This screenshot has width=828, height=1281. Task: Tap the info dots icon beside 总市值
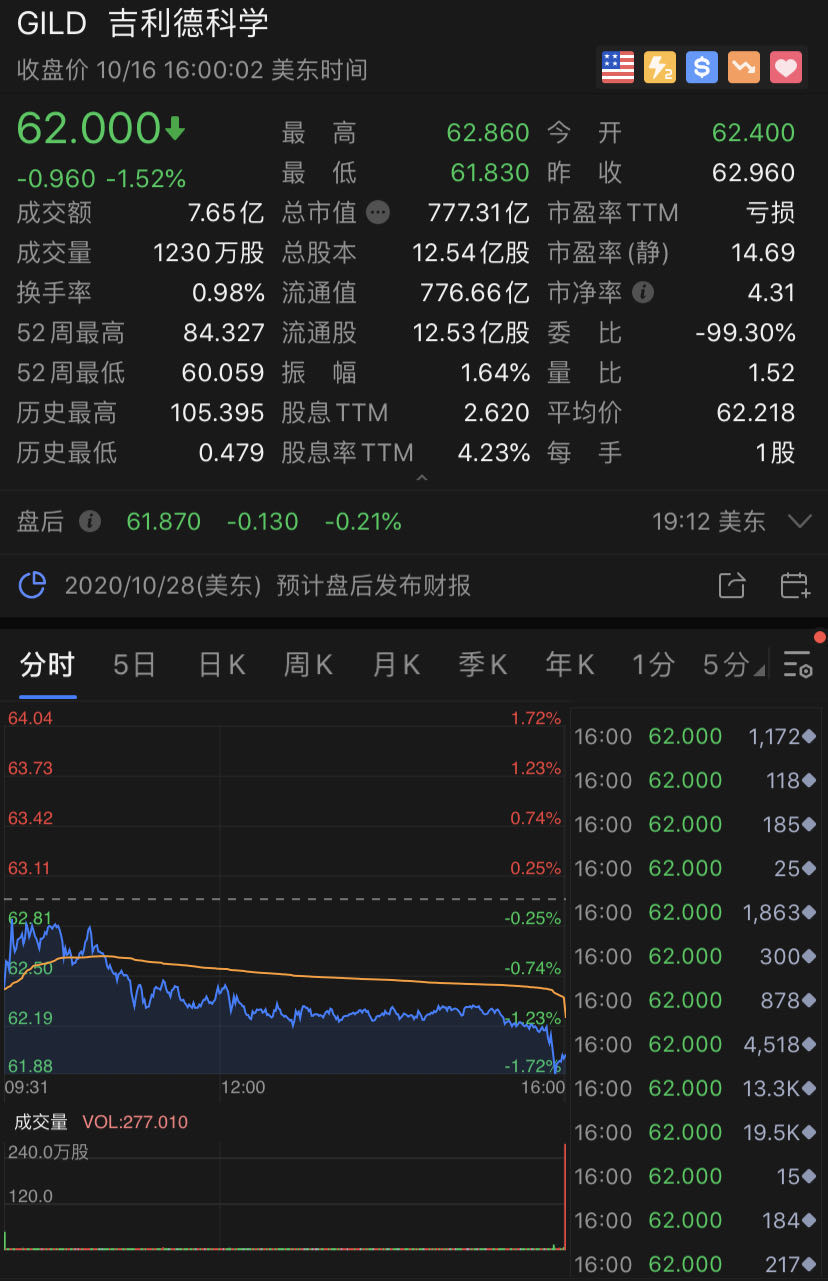[x=378, y=212]
